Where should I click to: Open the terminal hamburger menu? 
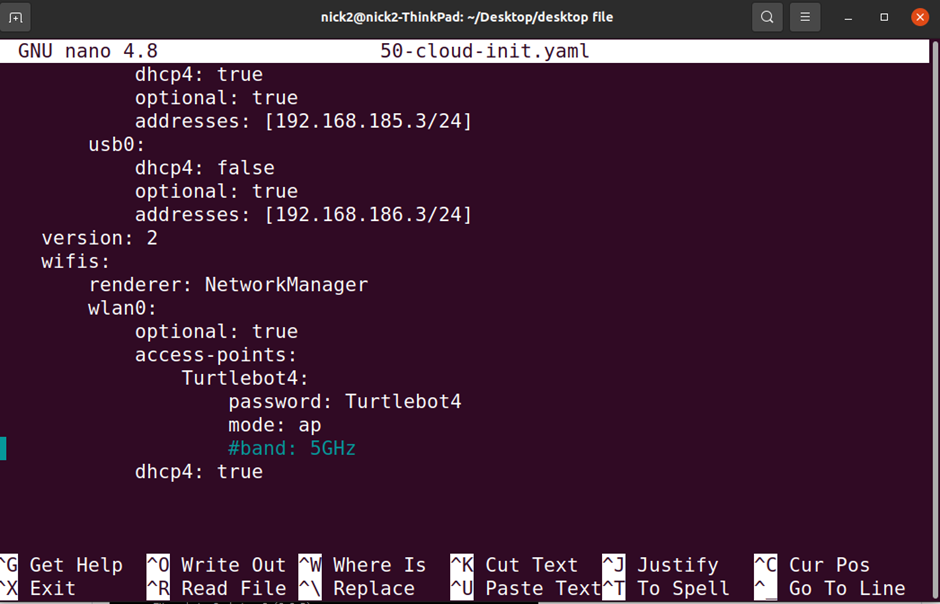coord(805,16)
